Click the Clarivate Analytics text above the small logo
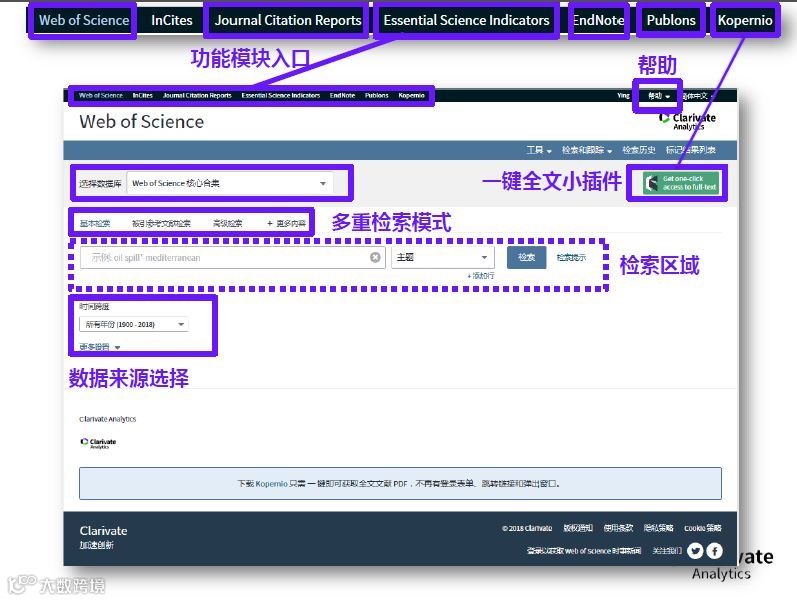The height and width of the screenshot is (601, 797). [108, 419]
